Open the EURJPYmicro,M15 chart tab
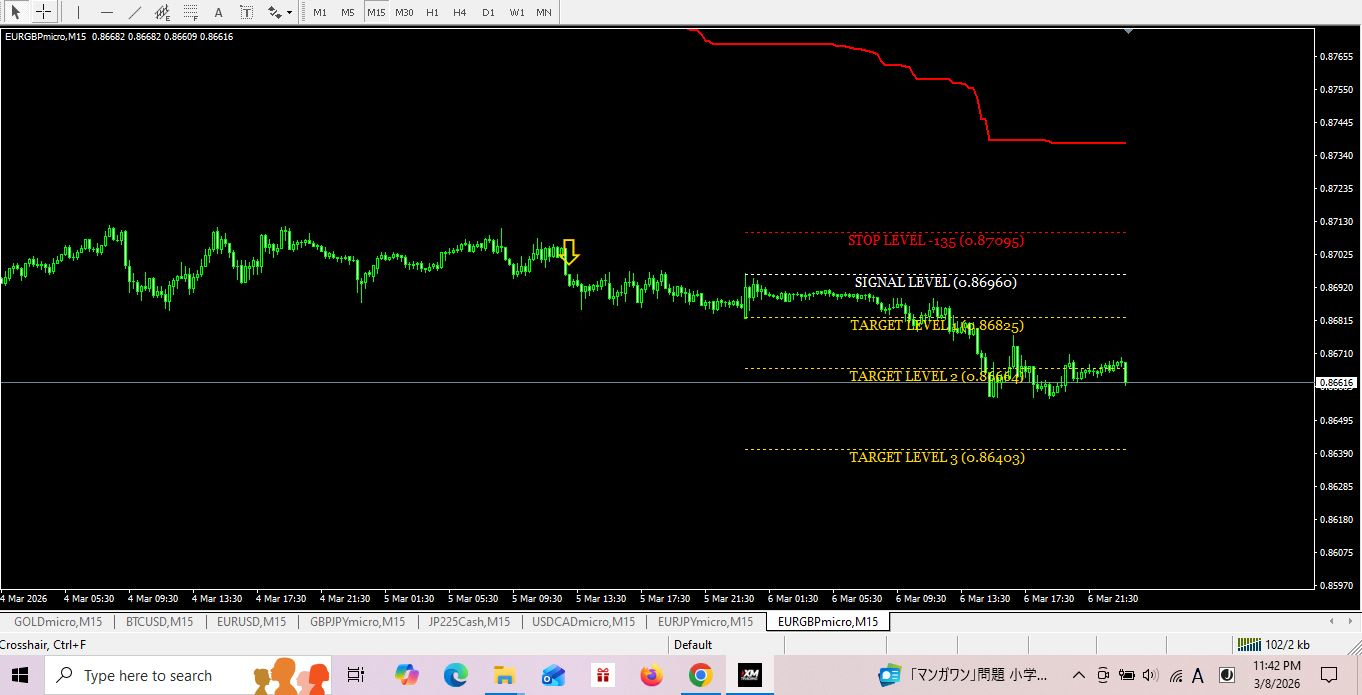1362x695 pixels. [705, 622]
